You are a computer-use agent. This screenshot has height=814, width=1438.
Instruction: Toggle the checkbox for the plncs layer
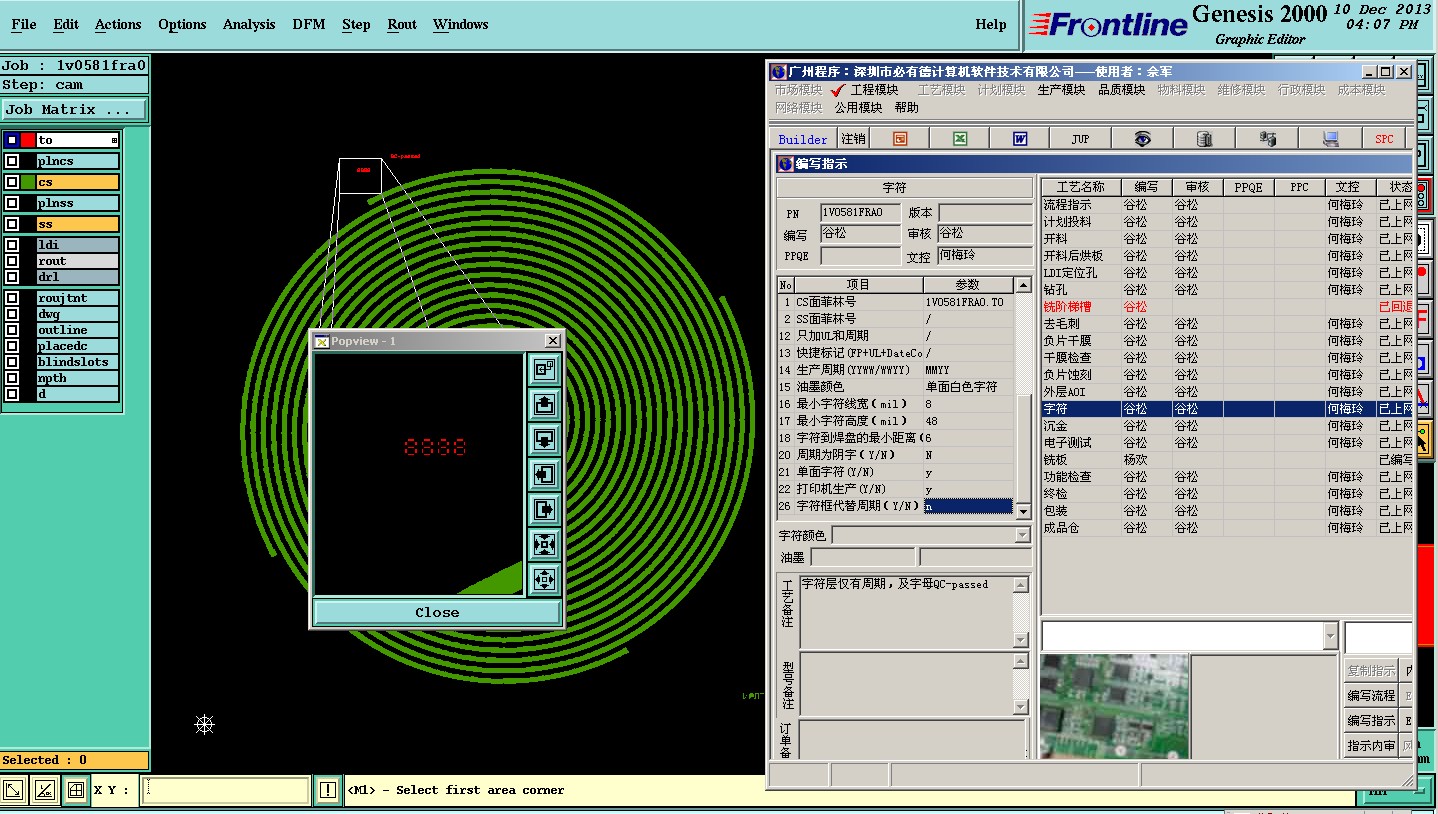tap(12, 161)
